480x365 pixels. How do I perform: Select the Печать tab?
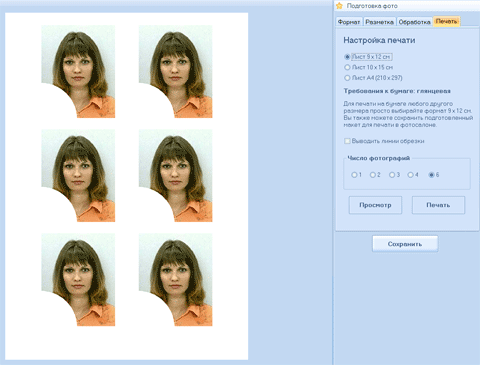(446, 21)
